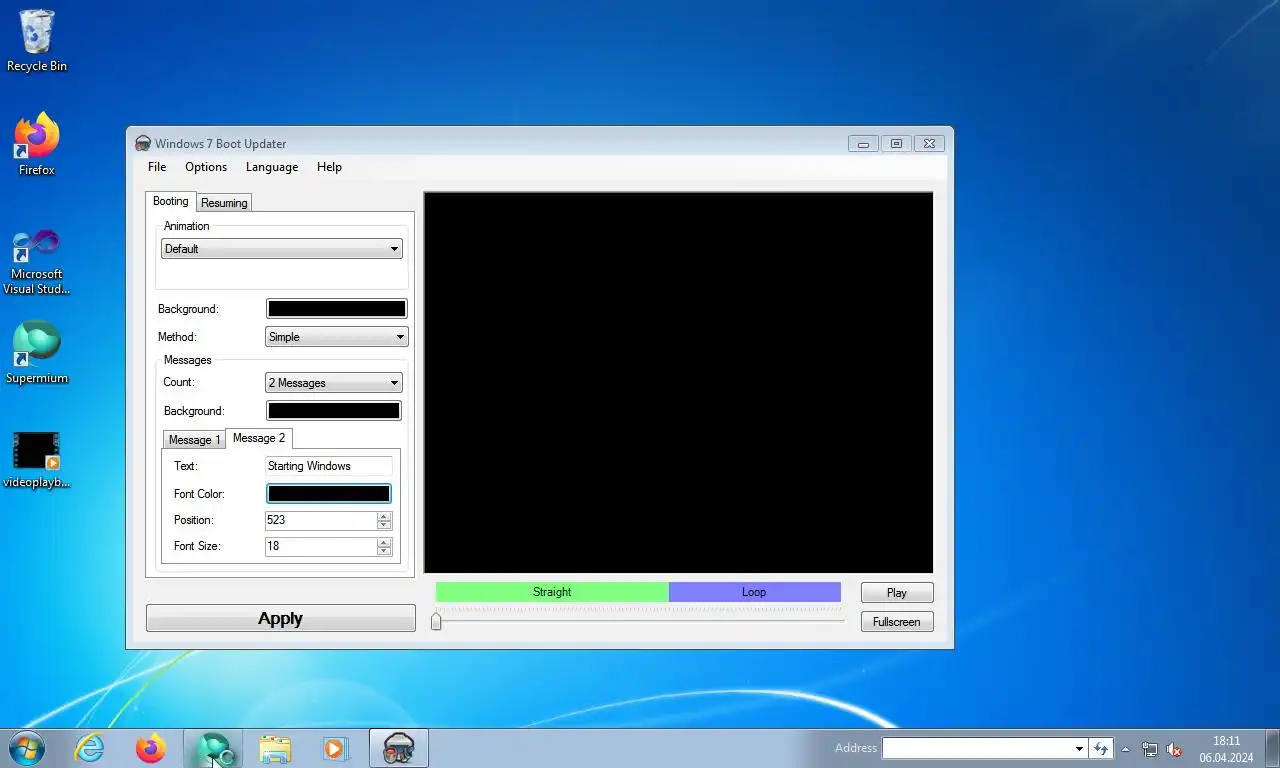Decrease the Position value with down arrow
The height and width of the screenshot is (768, 1280).
[x=384, y=525]
